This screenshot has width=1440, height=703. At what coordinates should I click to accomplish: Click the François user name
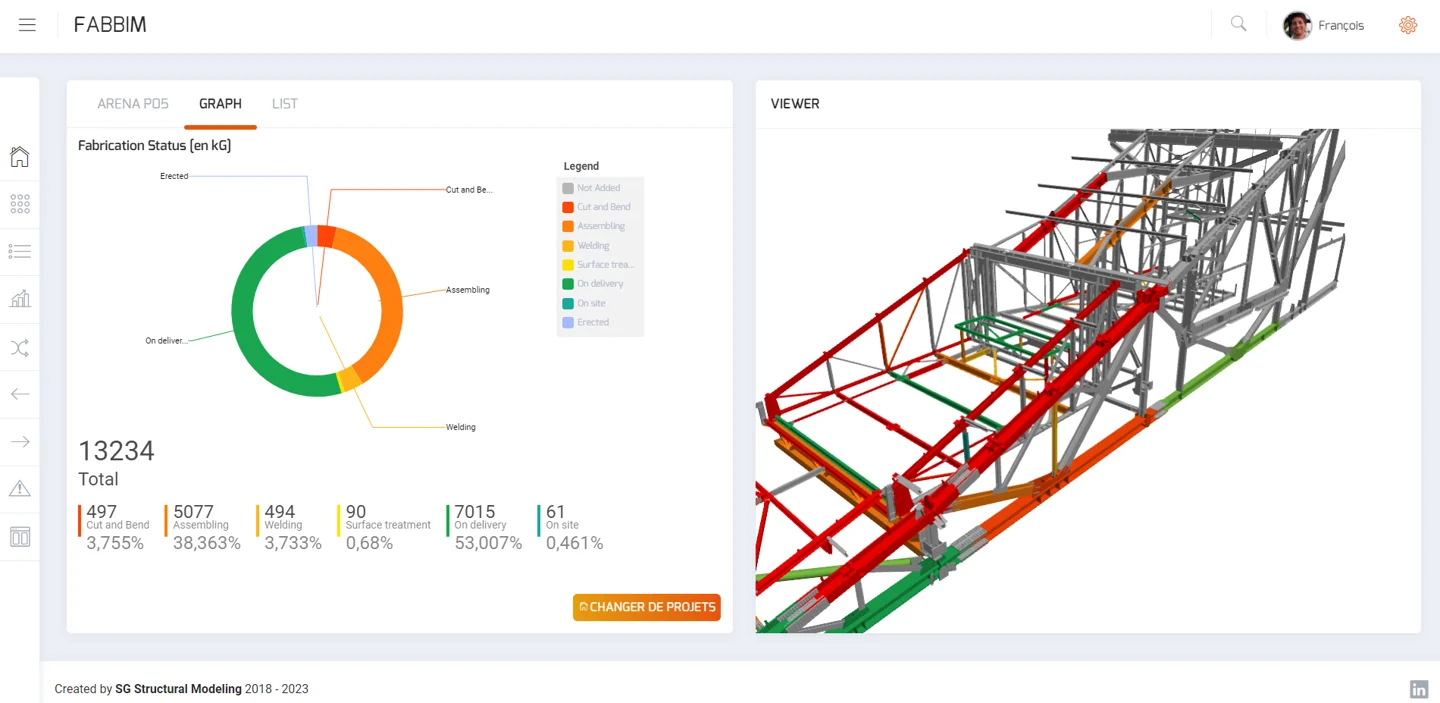[1341, 25]
